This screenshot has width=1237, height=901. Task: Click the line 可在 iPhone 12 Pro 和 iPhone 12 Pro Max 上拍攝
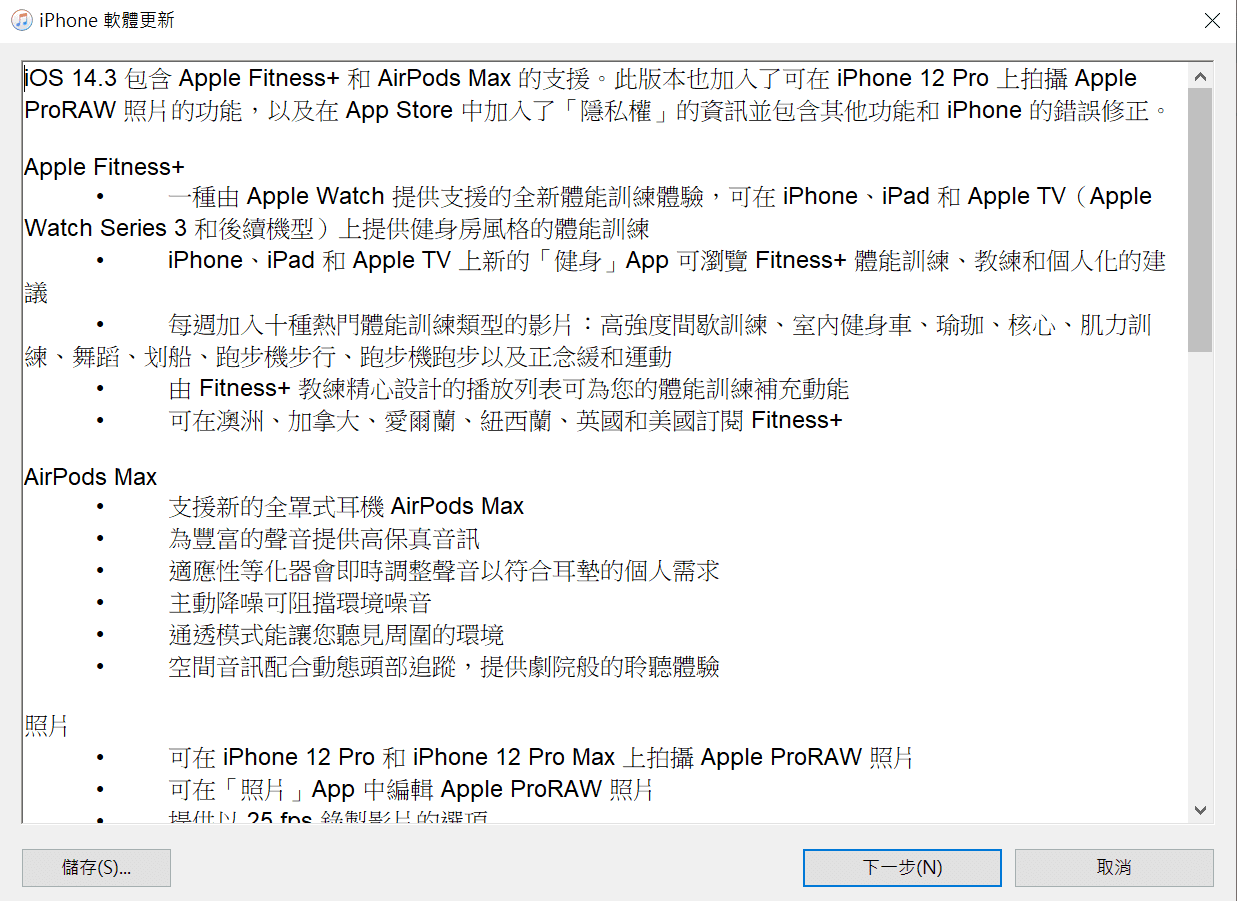[x=541, y=758]
